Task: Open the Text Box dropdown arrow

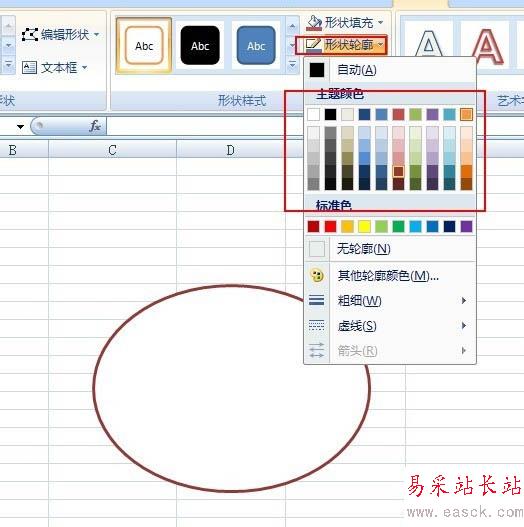Action: click(x=84, y=68)
